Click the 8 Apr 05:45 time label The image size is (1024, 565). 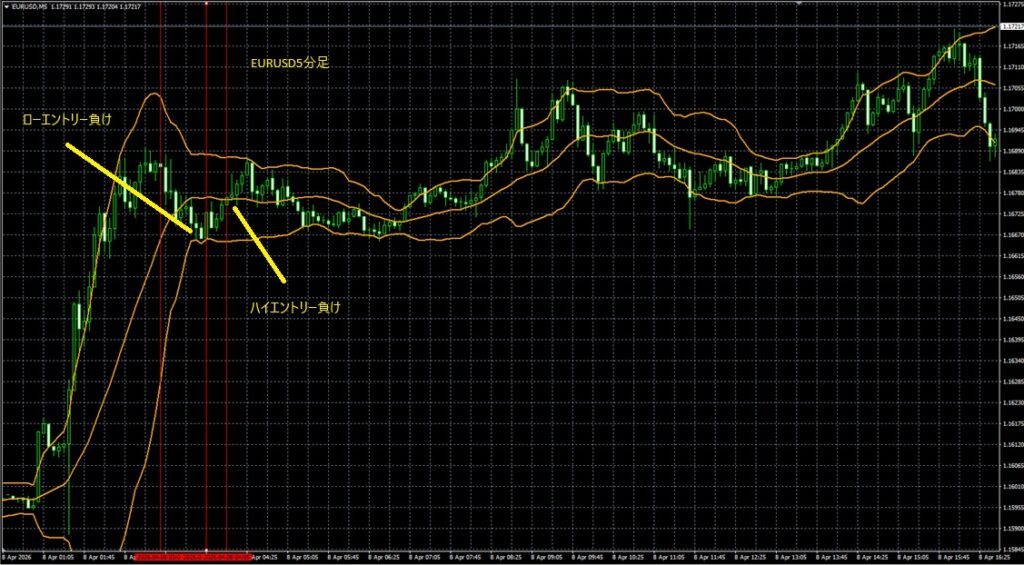click(344, 558)
